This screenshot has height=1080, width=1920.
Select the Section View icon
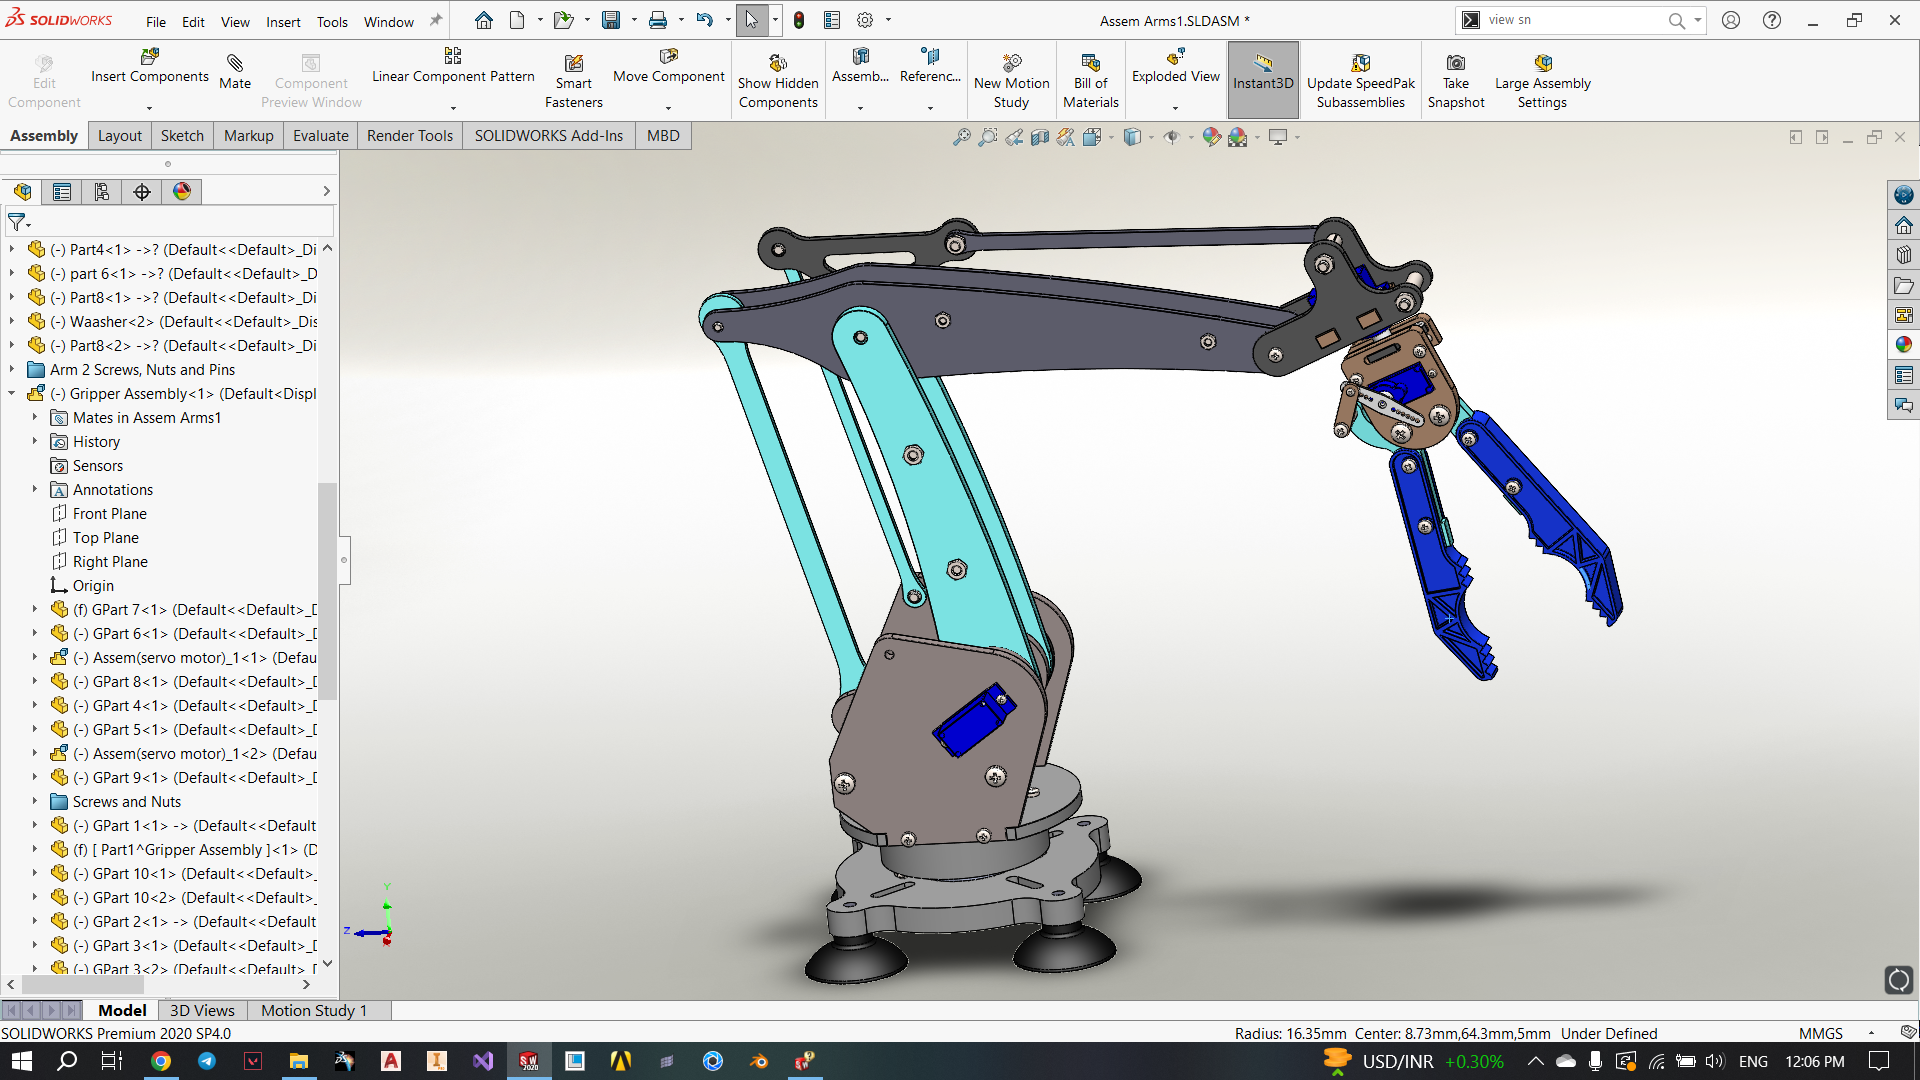[1040, 137]
